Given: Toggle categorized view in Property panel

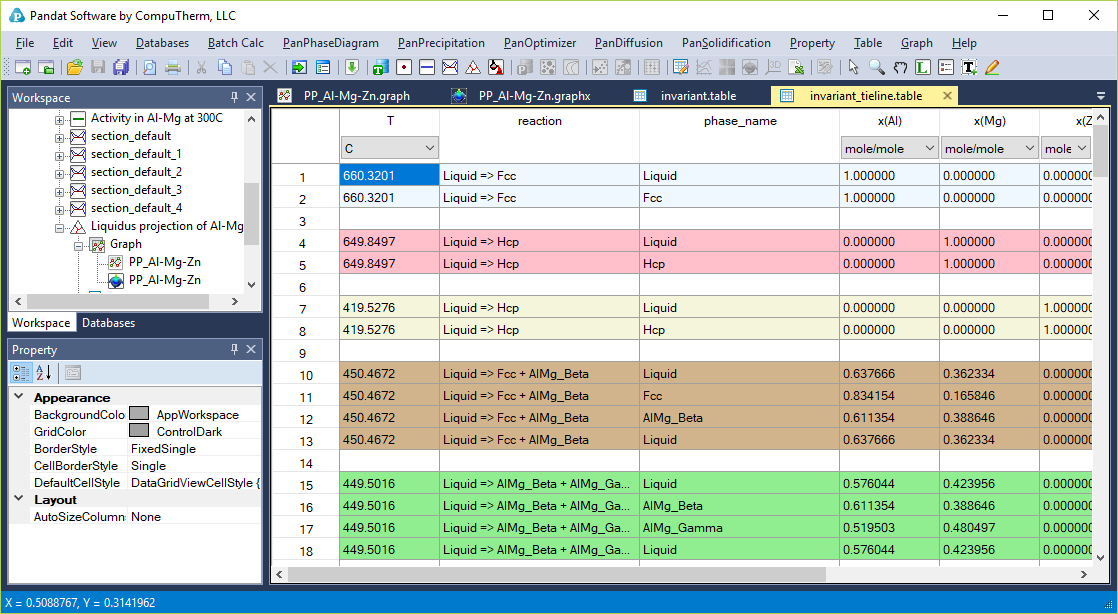Looking at the screenshot, I should point(21,373).
